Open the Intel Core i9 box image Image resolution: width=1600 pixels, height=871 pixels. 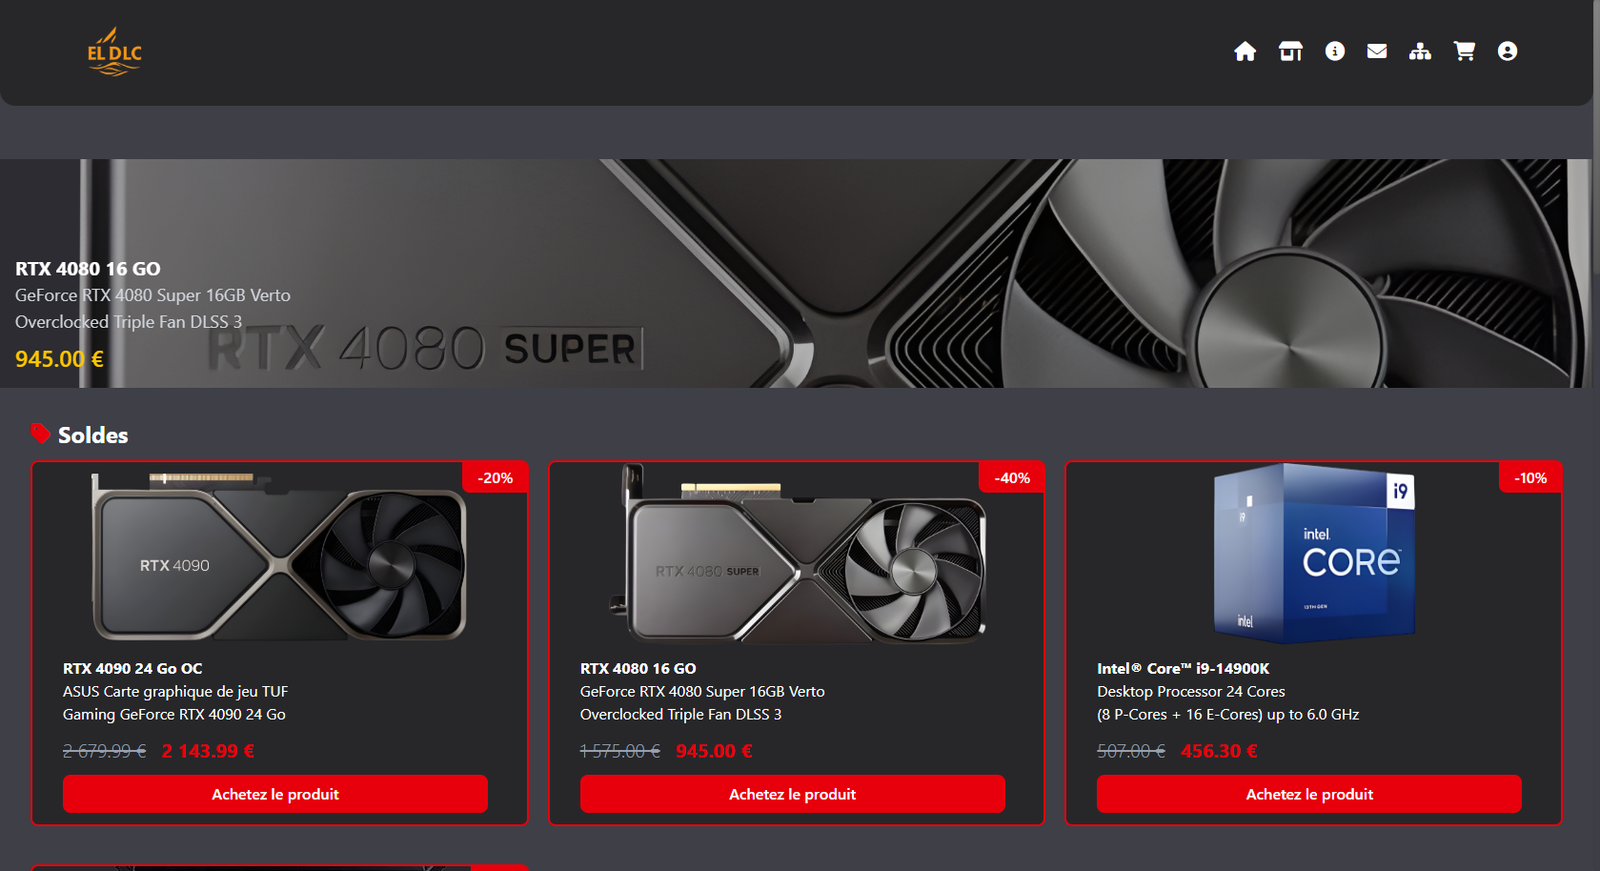point(1313,553)
